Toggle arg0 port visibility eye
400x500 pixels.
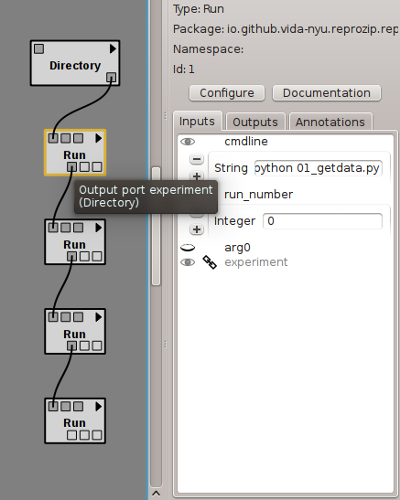click(x=188, y=248)
